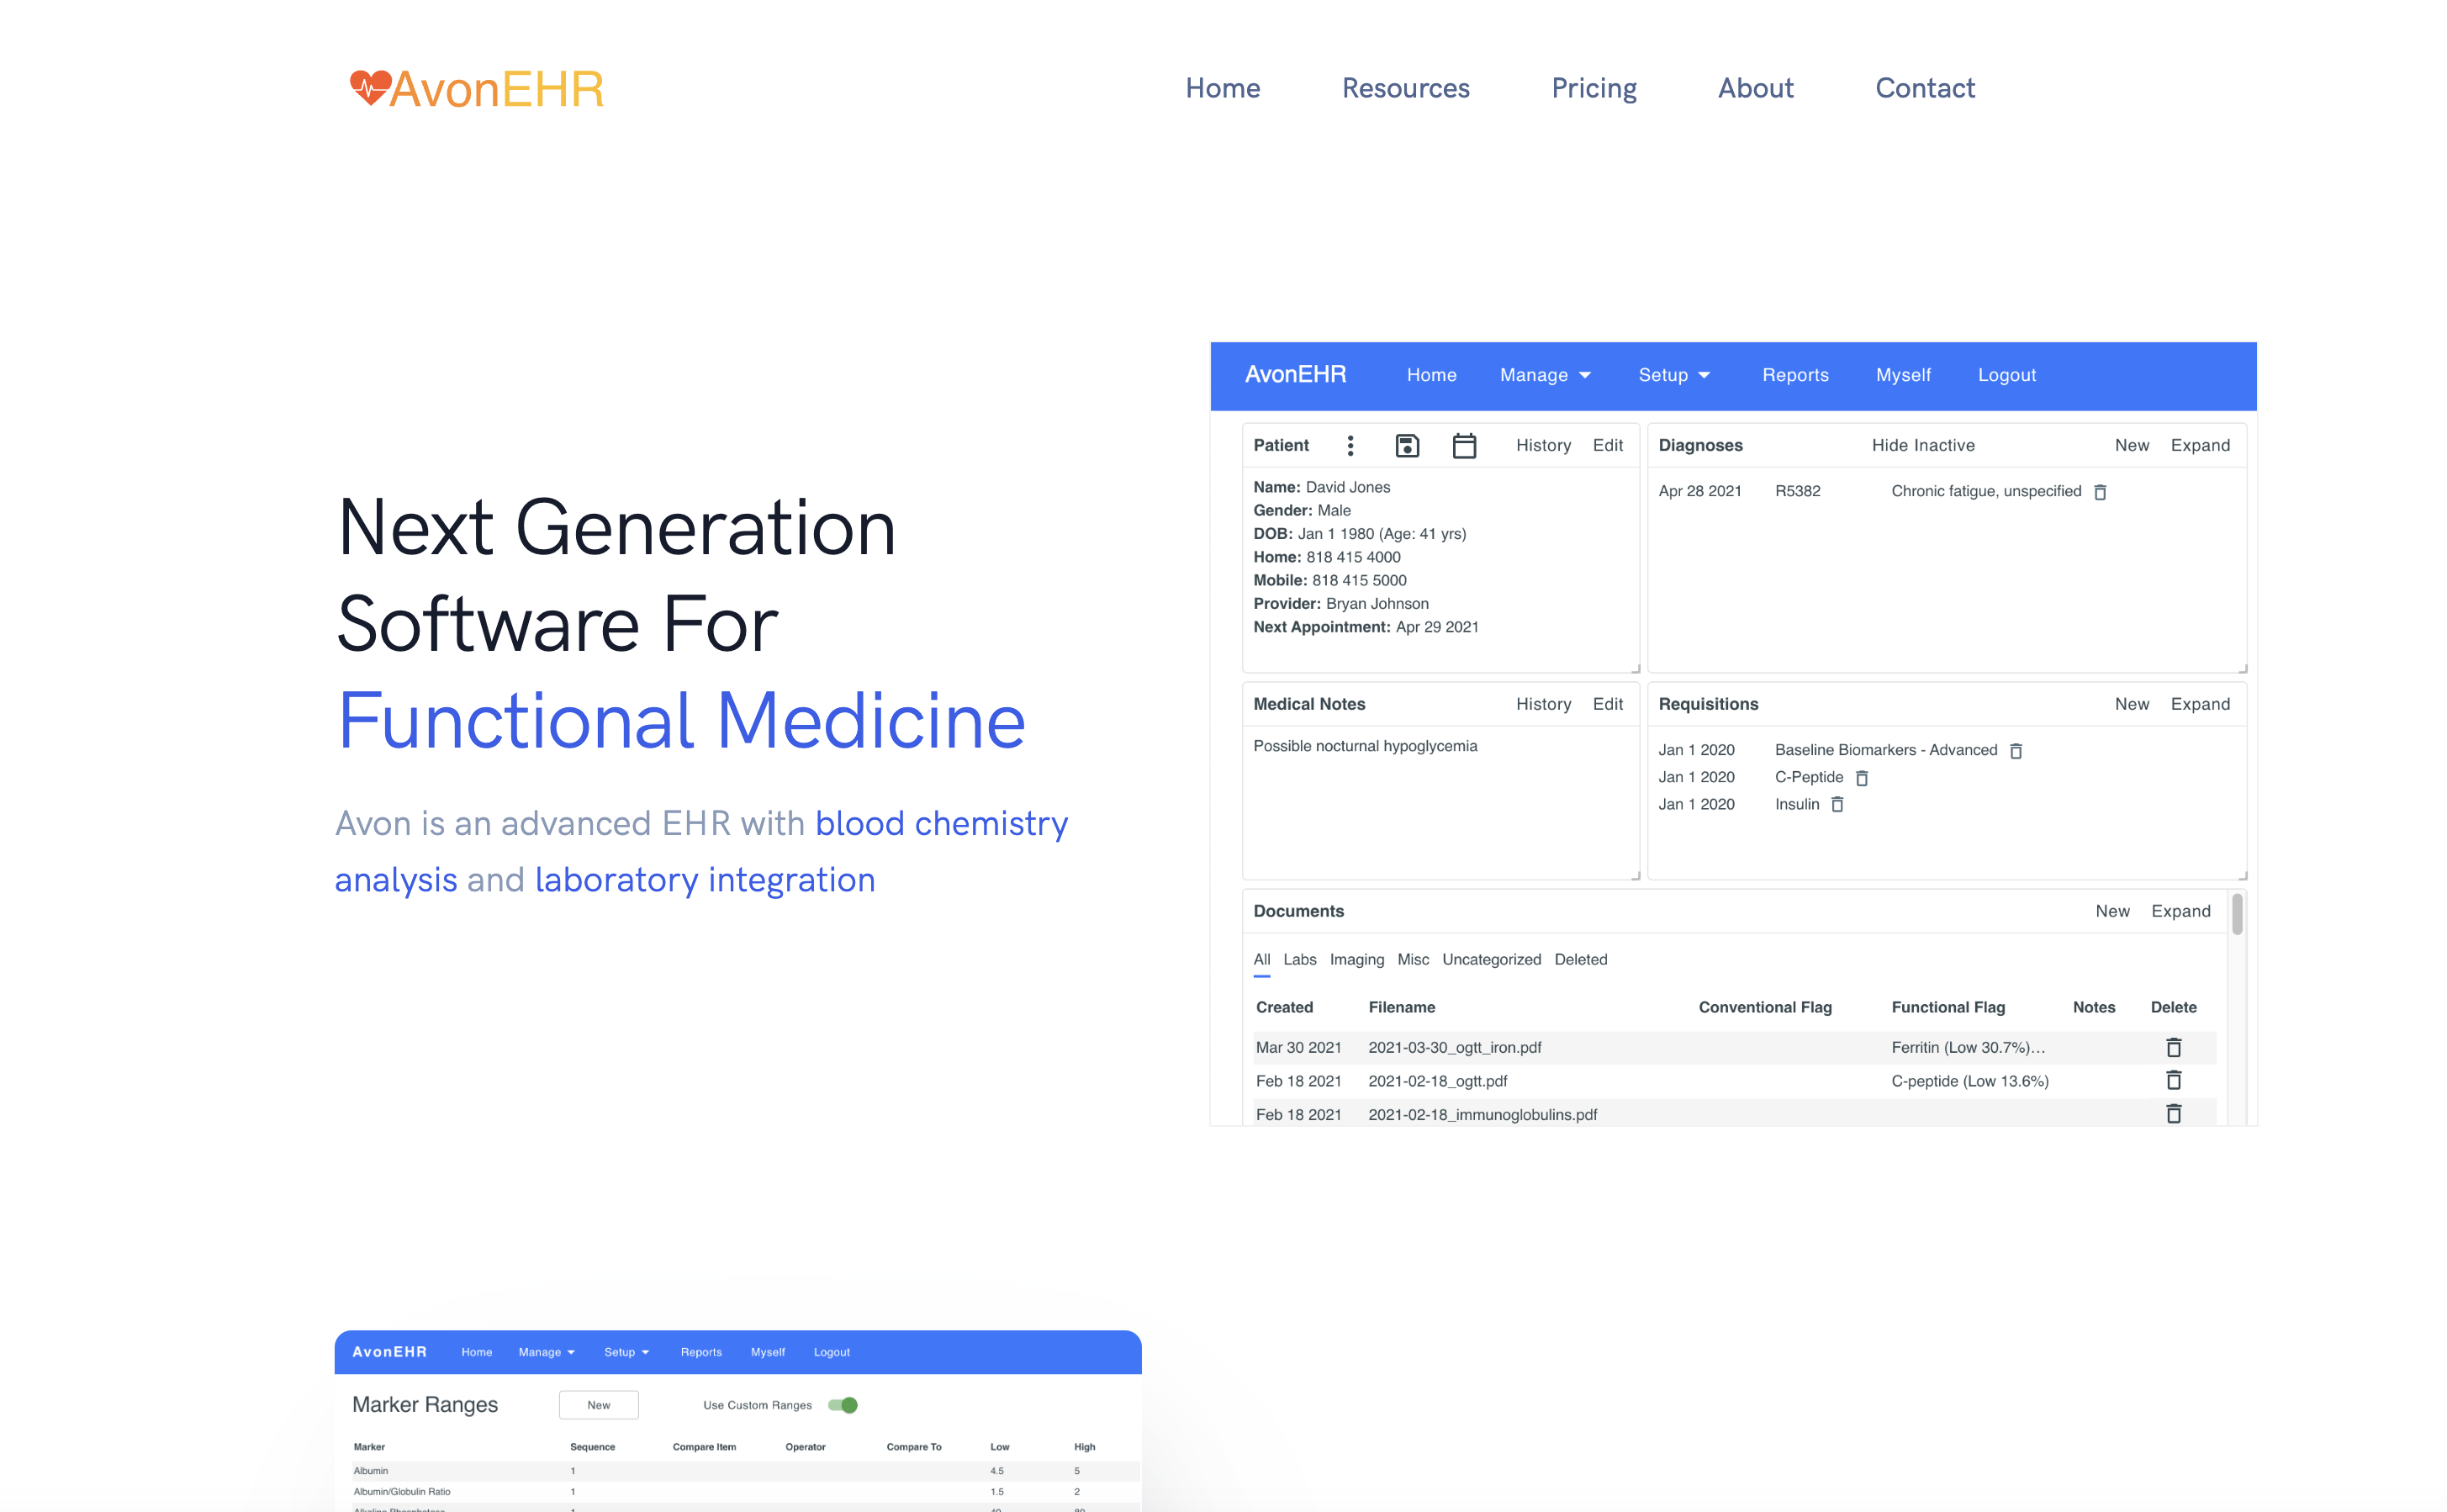Image resolution: width=2447 pixels, height=1512 pixels.
Task: Select the Imaging documents tab
Action: [1356, 959]
